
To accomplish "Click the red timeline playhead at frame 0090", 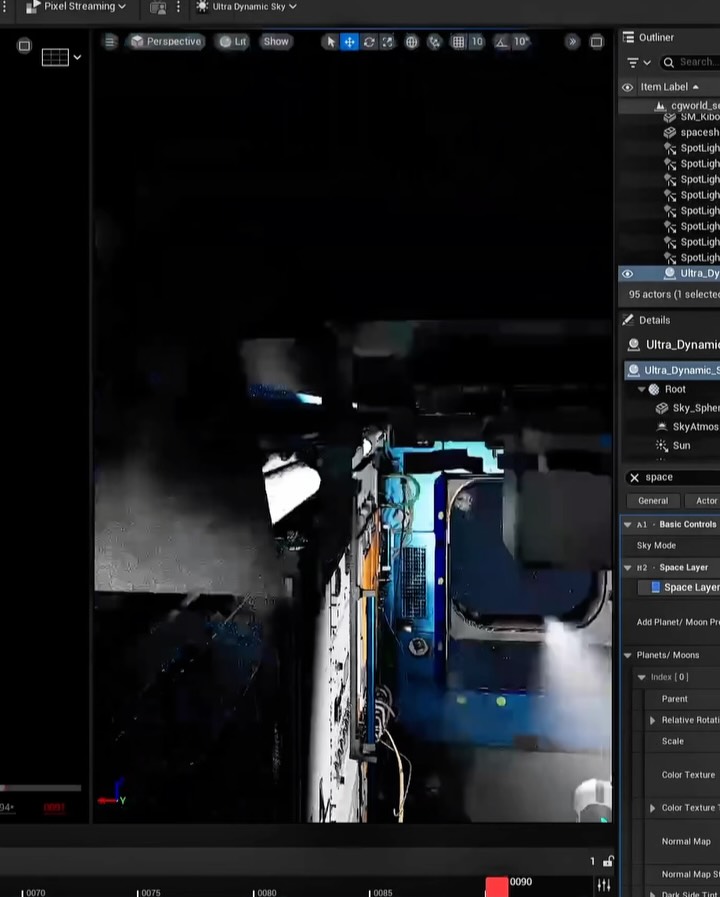I will tap(497, 886).
